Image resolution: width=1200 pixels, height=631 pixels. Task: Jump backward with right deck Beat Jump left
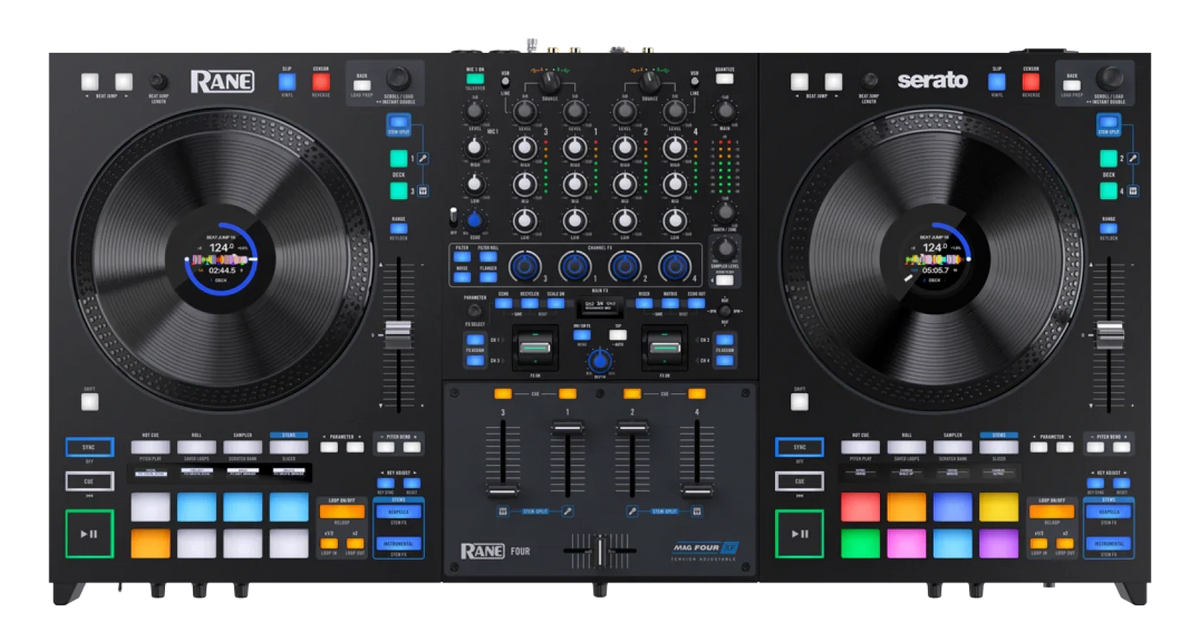800,81
